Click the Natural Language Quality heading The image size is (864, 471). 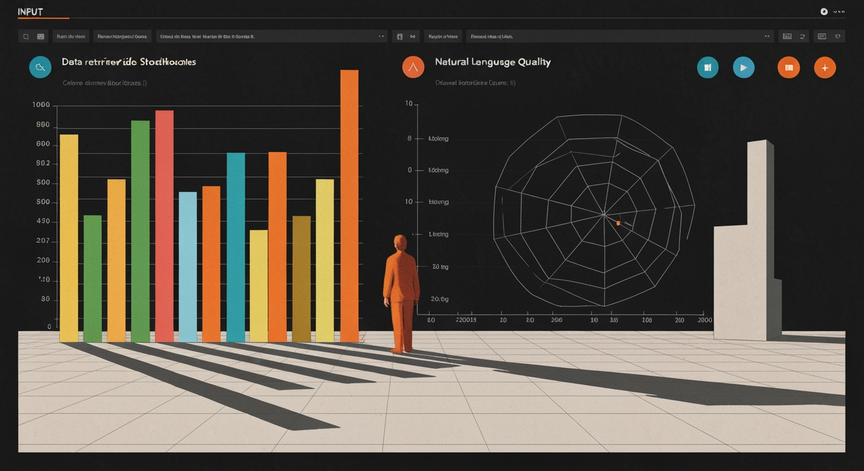[x=493, y=62]
